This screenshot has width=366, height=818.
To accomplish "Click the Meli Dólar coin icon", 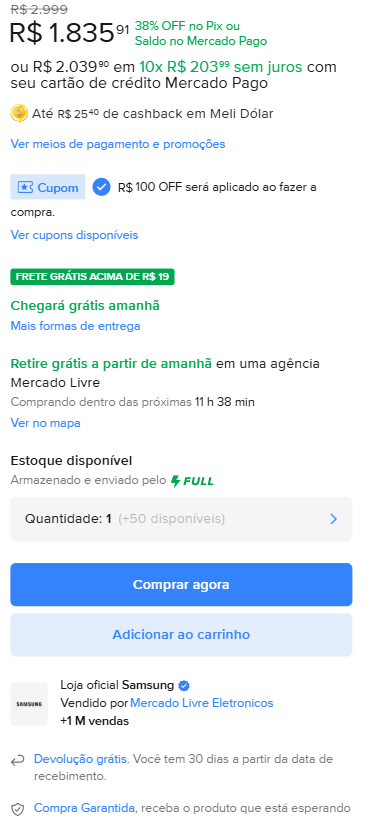I will (x=19, y=113).
